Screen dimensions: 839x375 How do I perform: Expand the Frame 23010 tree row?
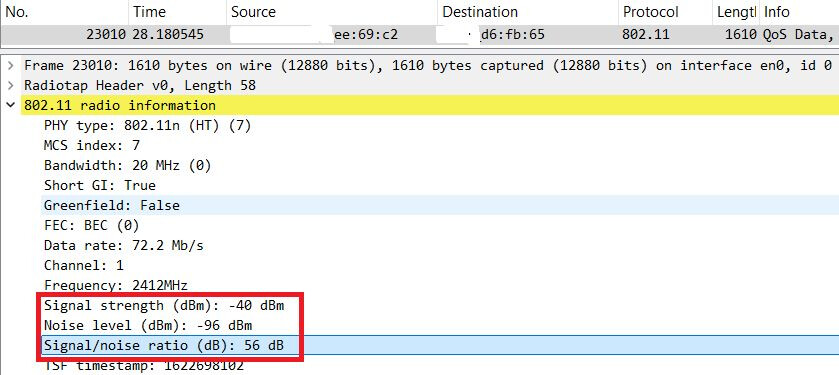(x=10, y=65)
